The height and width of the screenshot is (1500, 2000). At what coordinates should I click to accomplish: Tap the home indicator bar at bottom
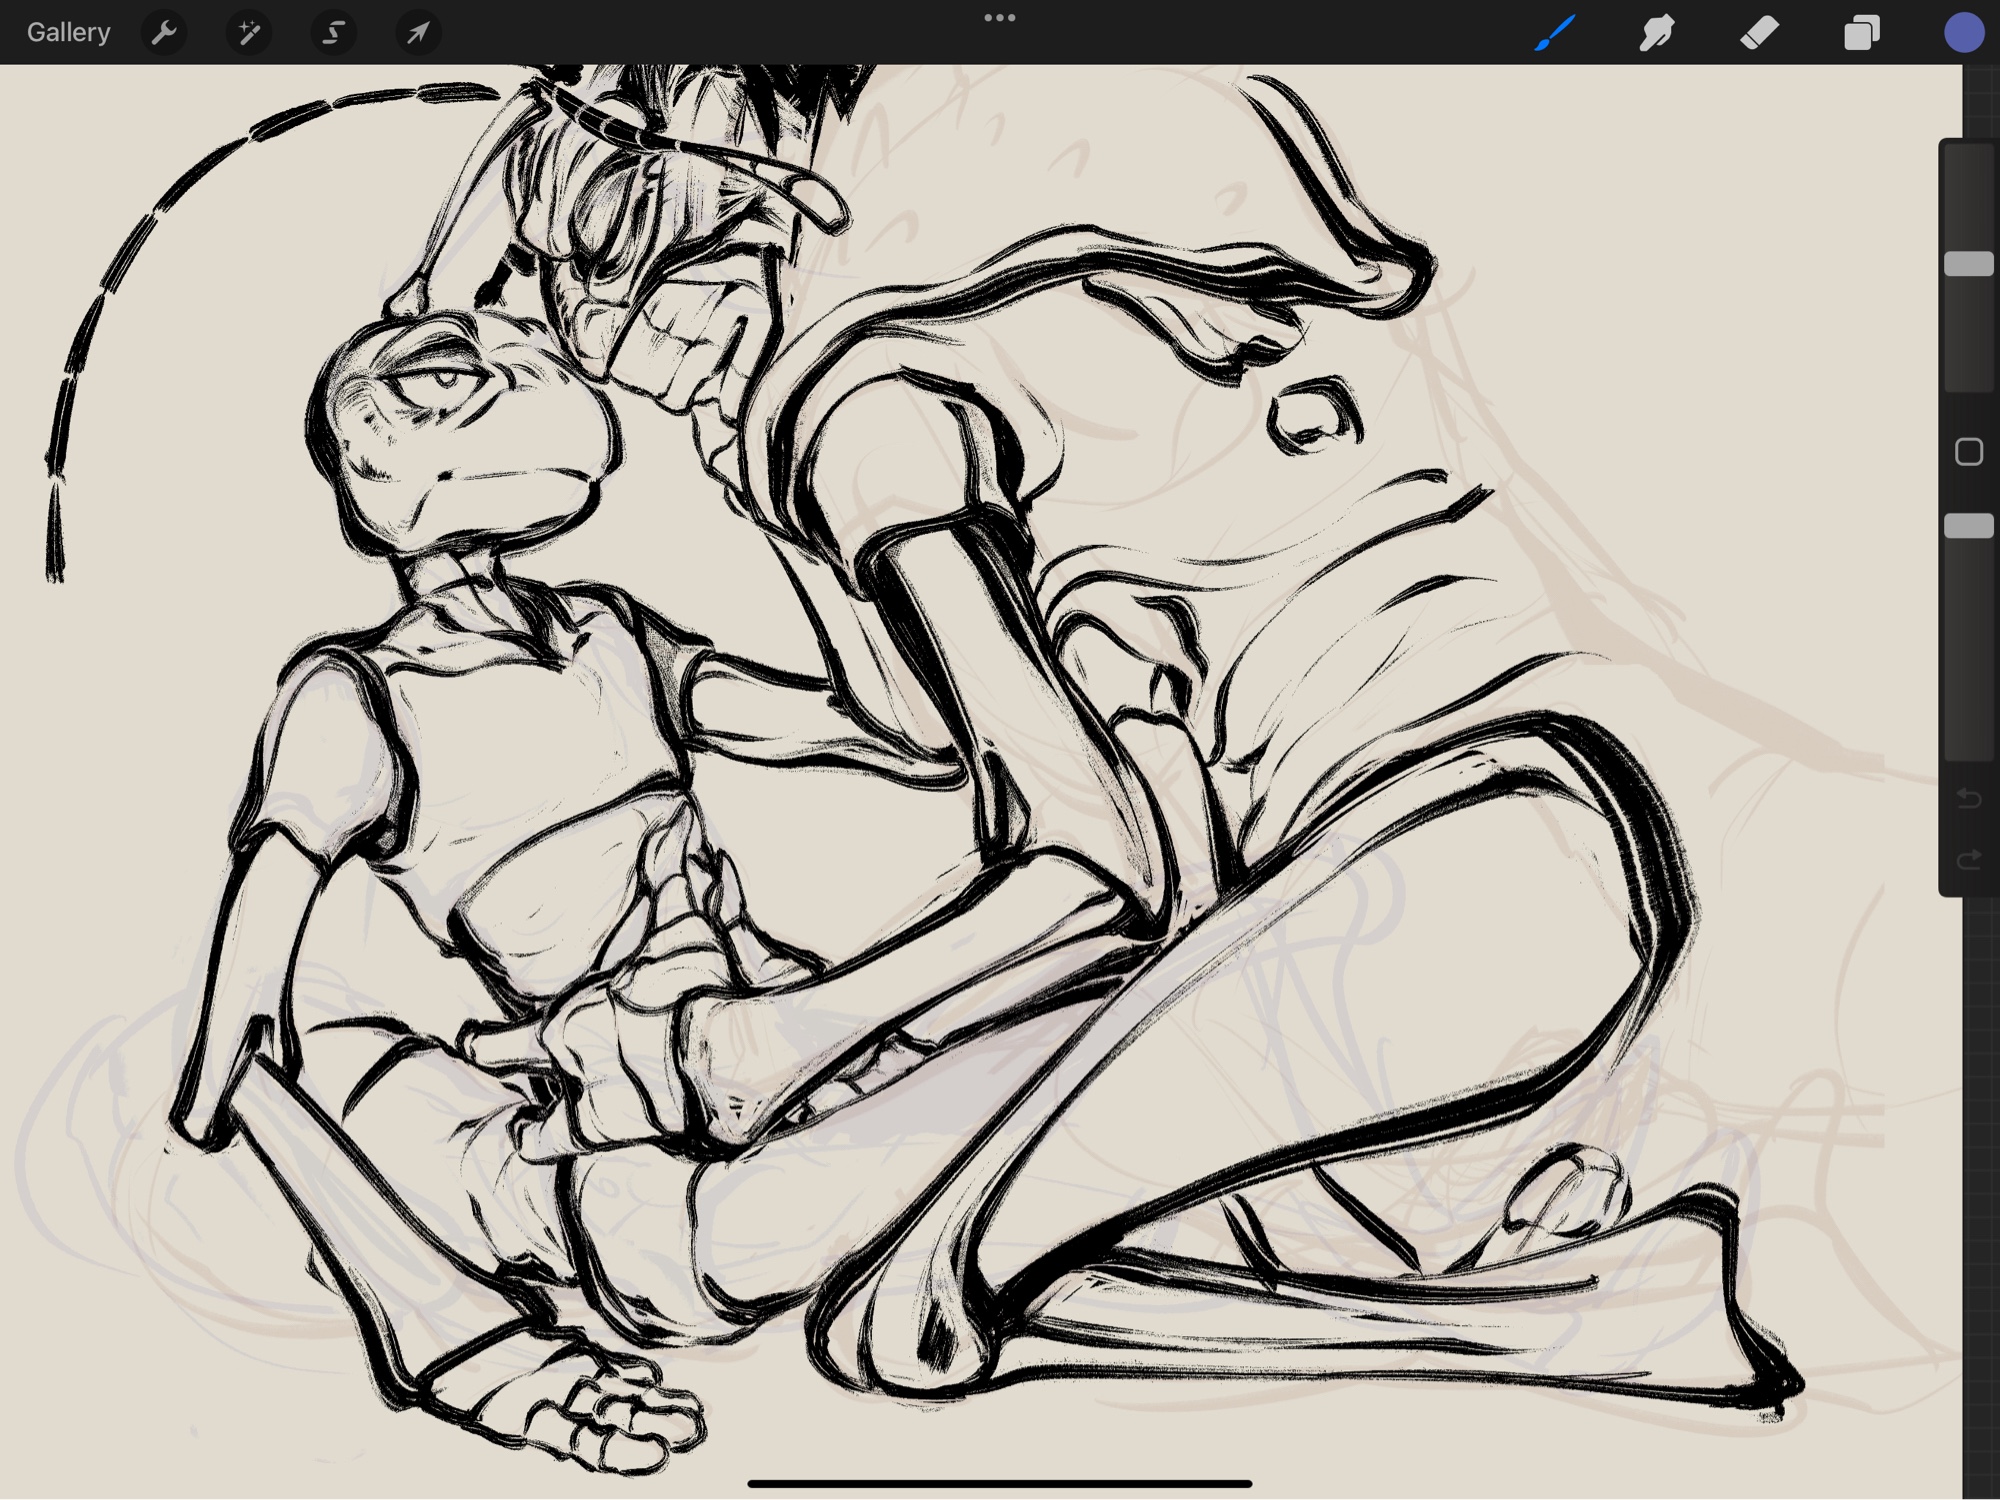999,1484
